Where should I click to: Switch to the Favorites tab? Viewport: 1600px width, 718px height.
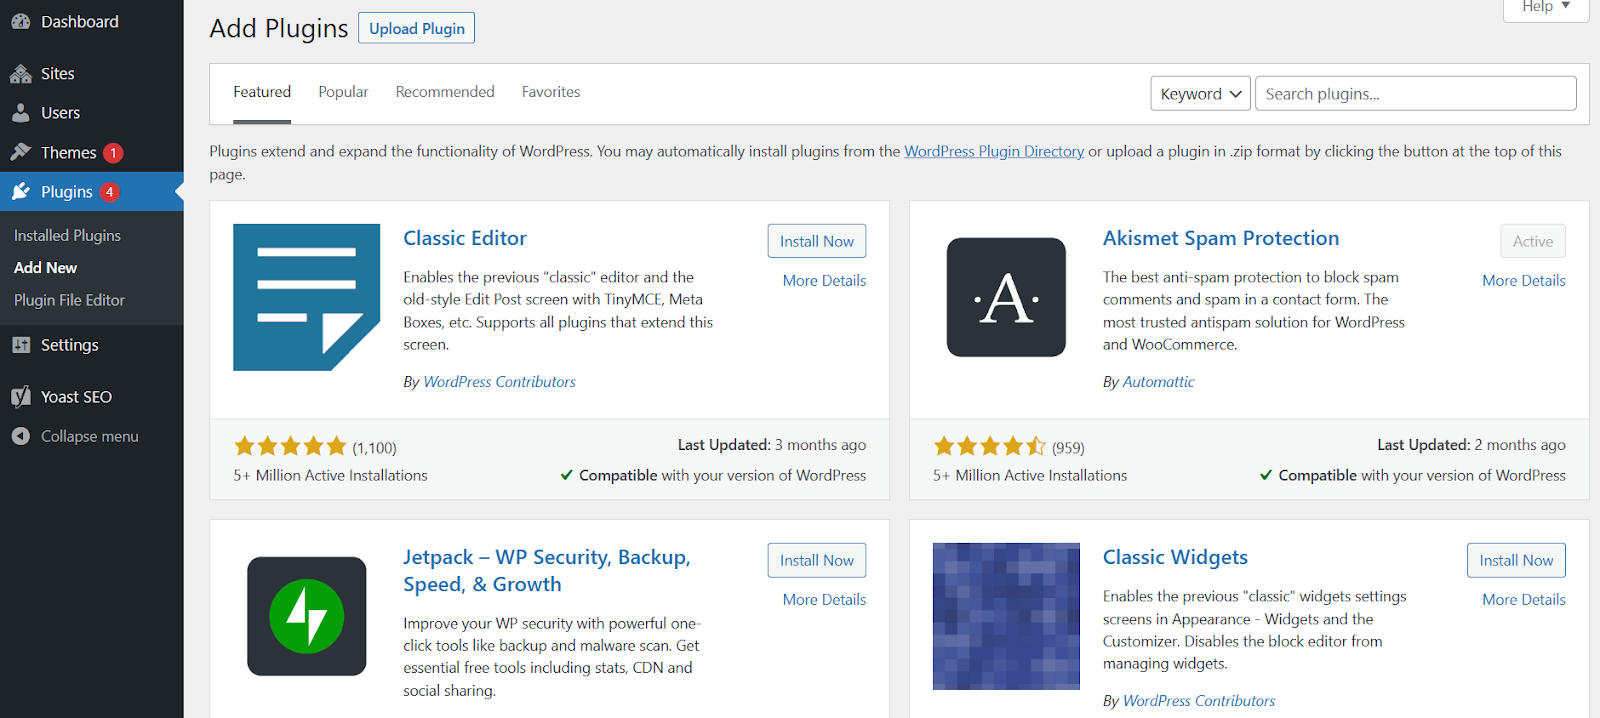(x=551, y=92)
